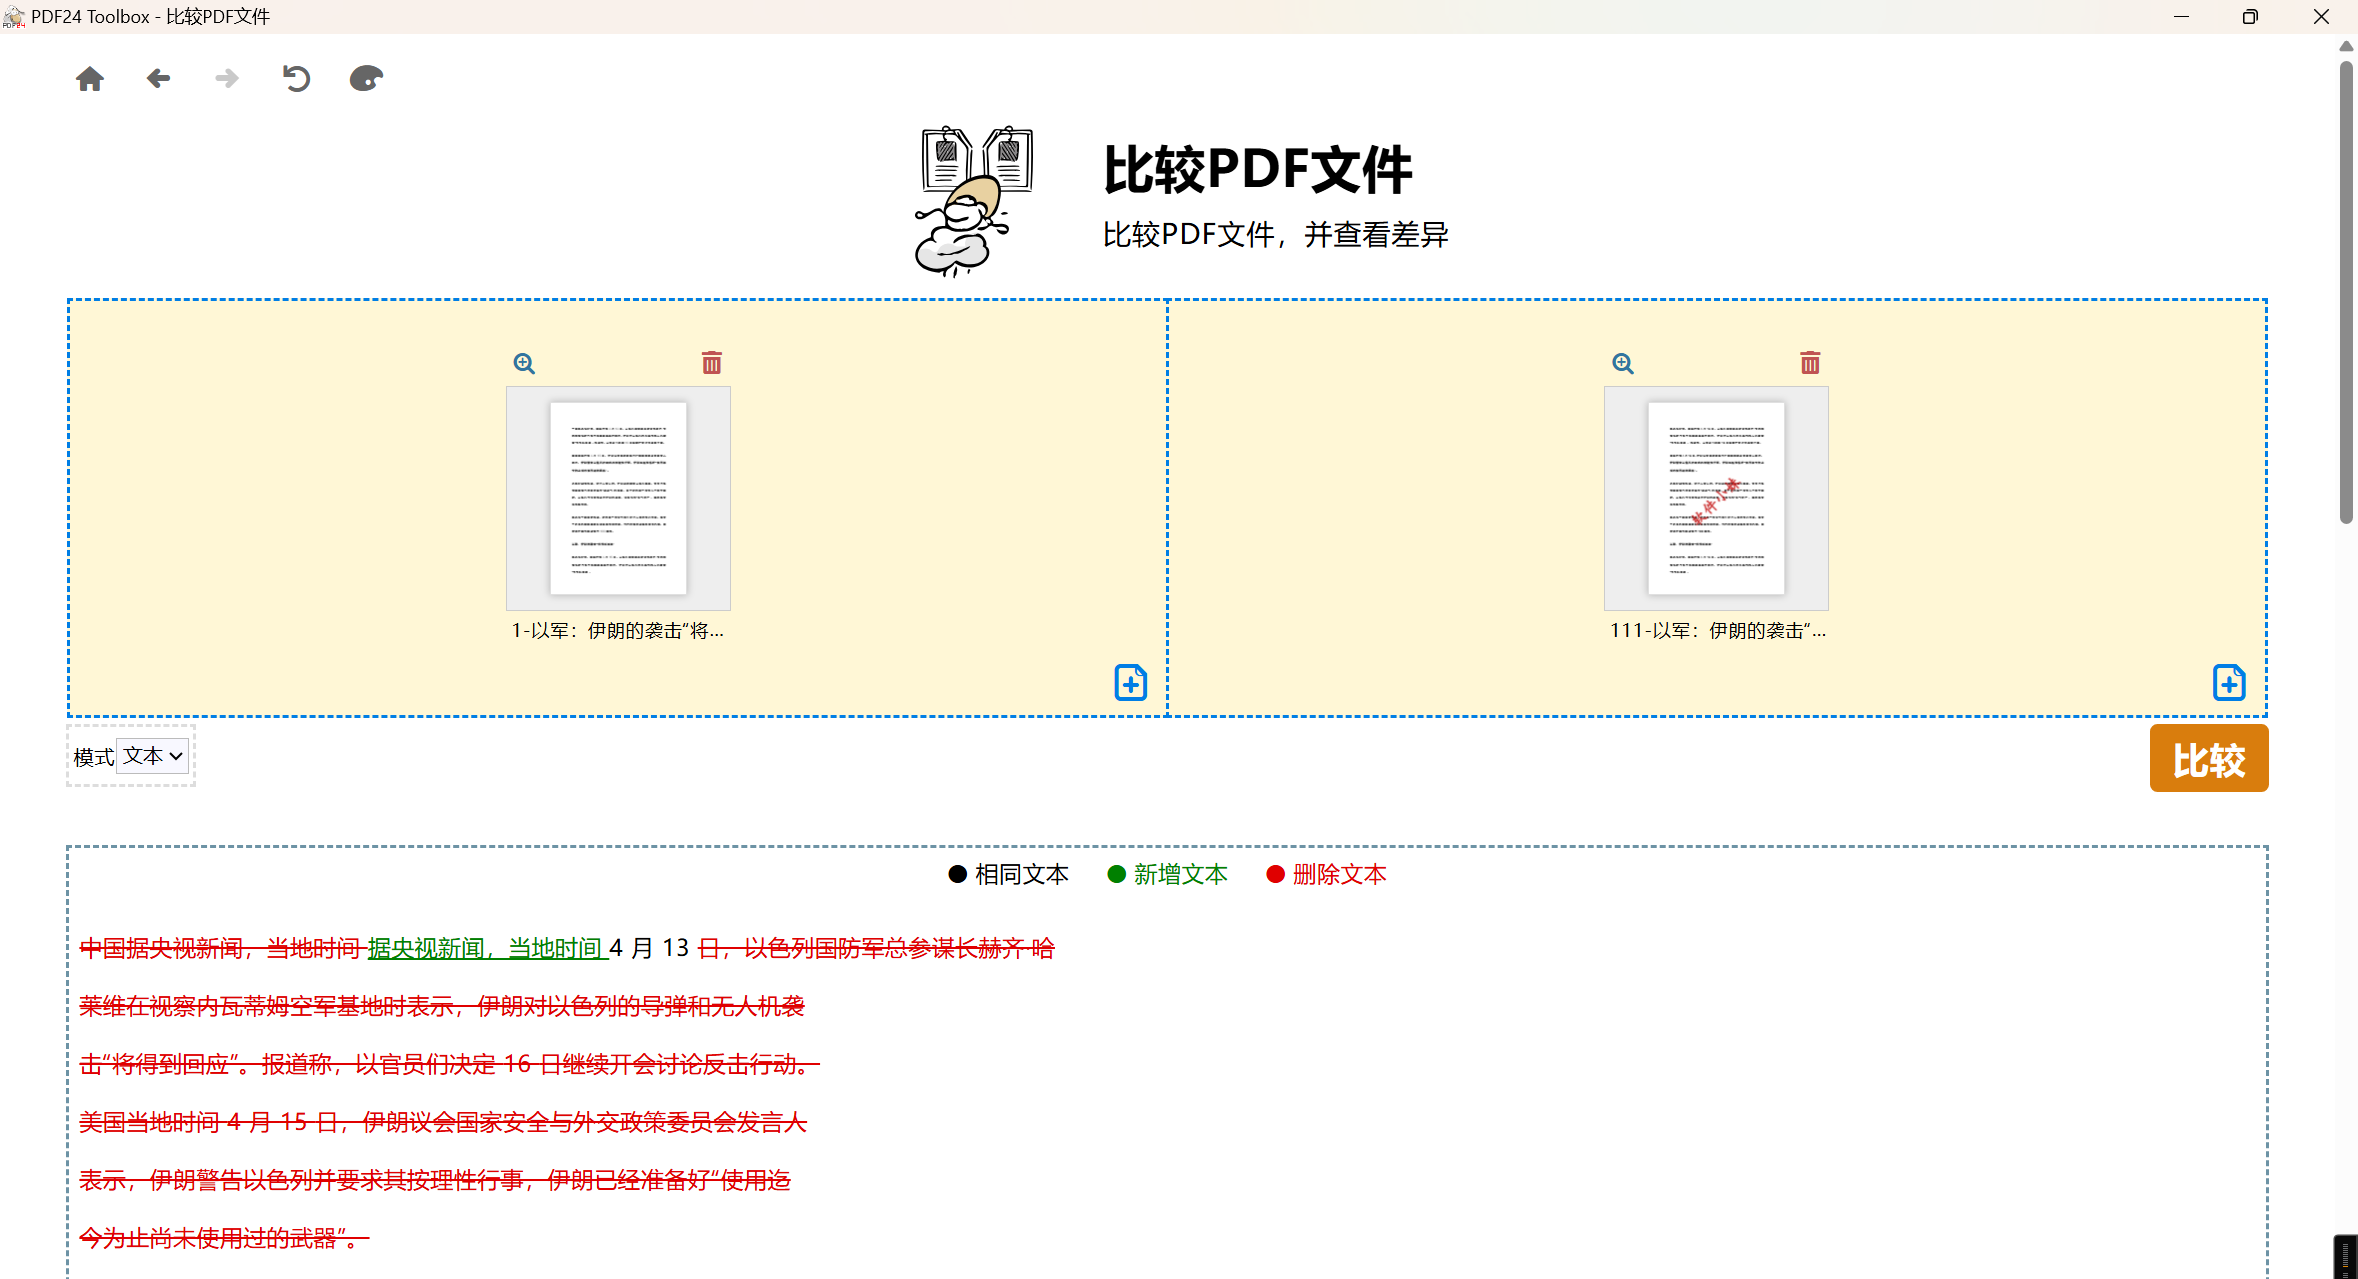
Task: Restore down the PDF24 Toolbox window
Action: tap(2250, 17)
